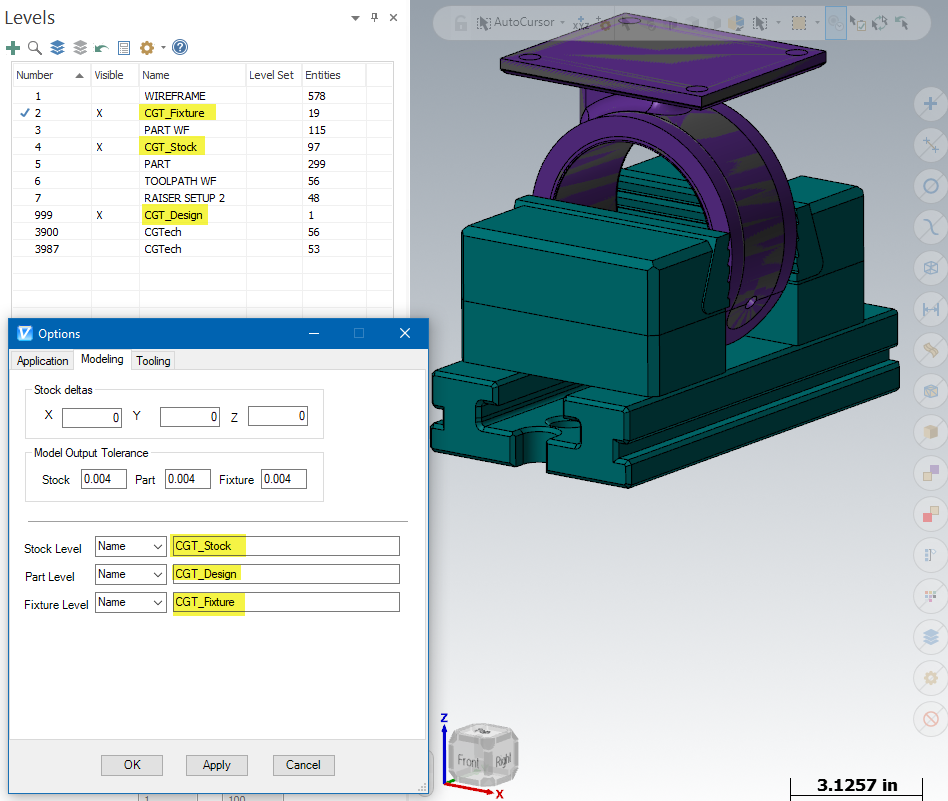Expand the gear icon dropdown arrow in Levels
Viewport: 948px width, 801px height.
[163, 47]
